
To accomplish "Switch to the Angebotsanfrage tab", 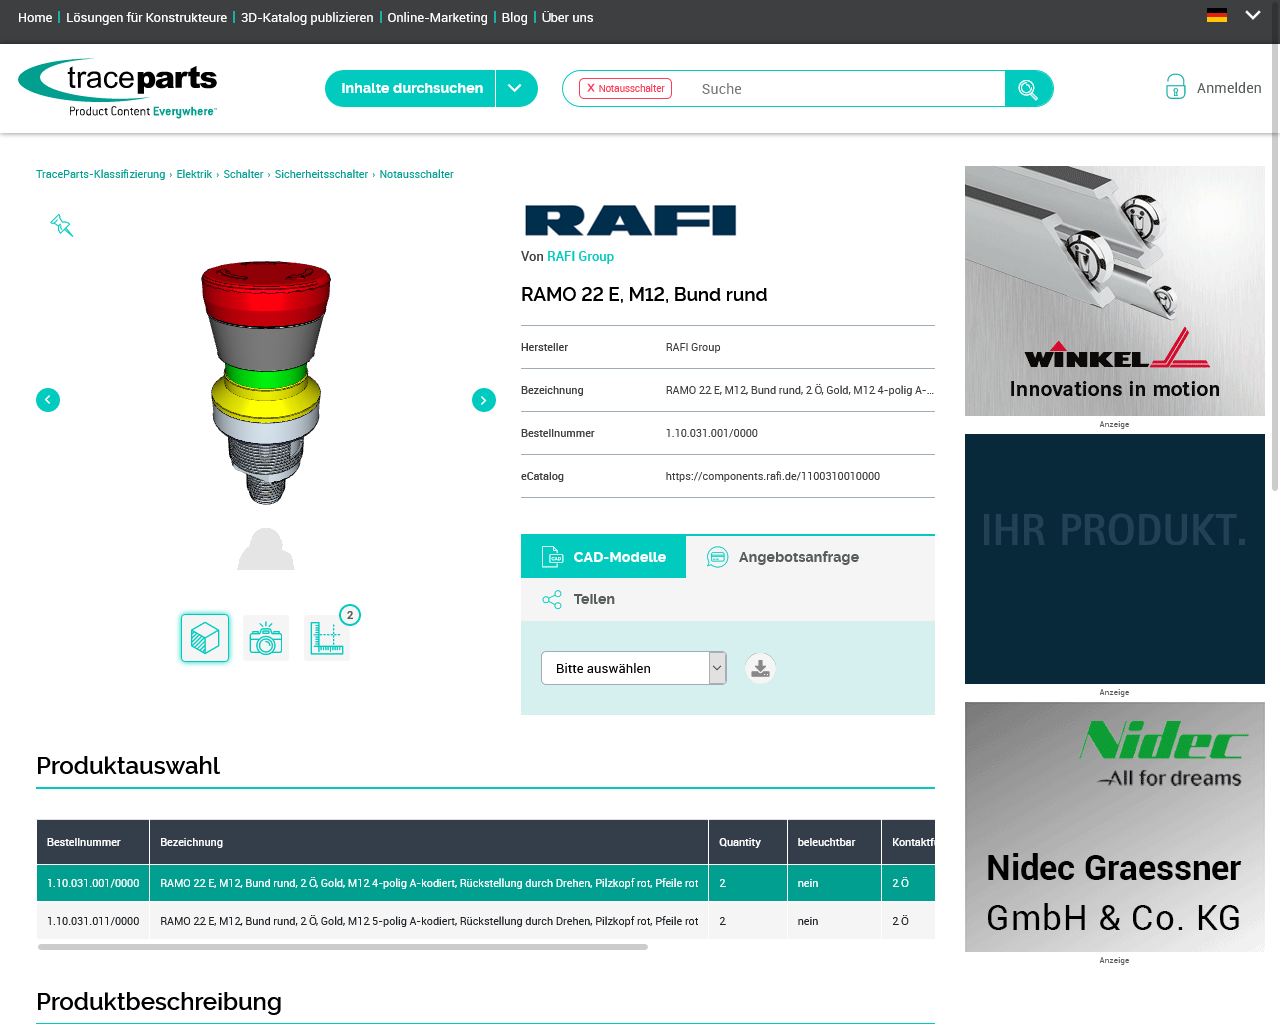I will tap(783, 557).
